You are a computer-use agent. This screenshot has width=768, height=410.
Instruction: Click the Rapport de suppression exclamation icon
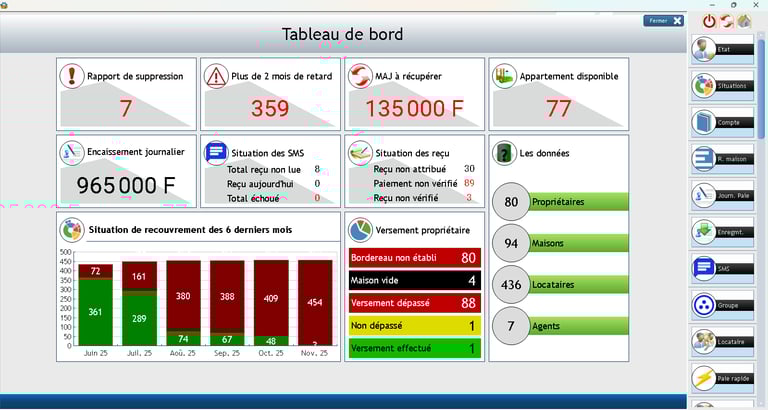coord(72,76)
